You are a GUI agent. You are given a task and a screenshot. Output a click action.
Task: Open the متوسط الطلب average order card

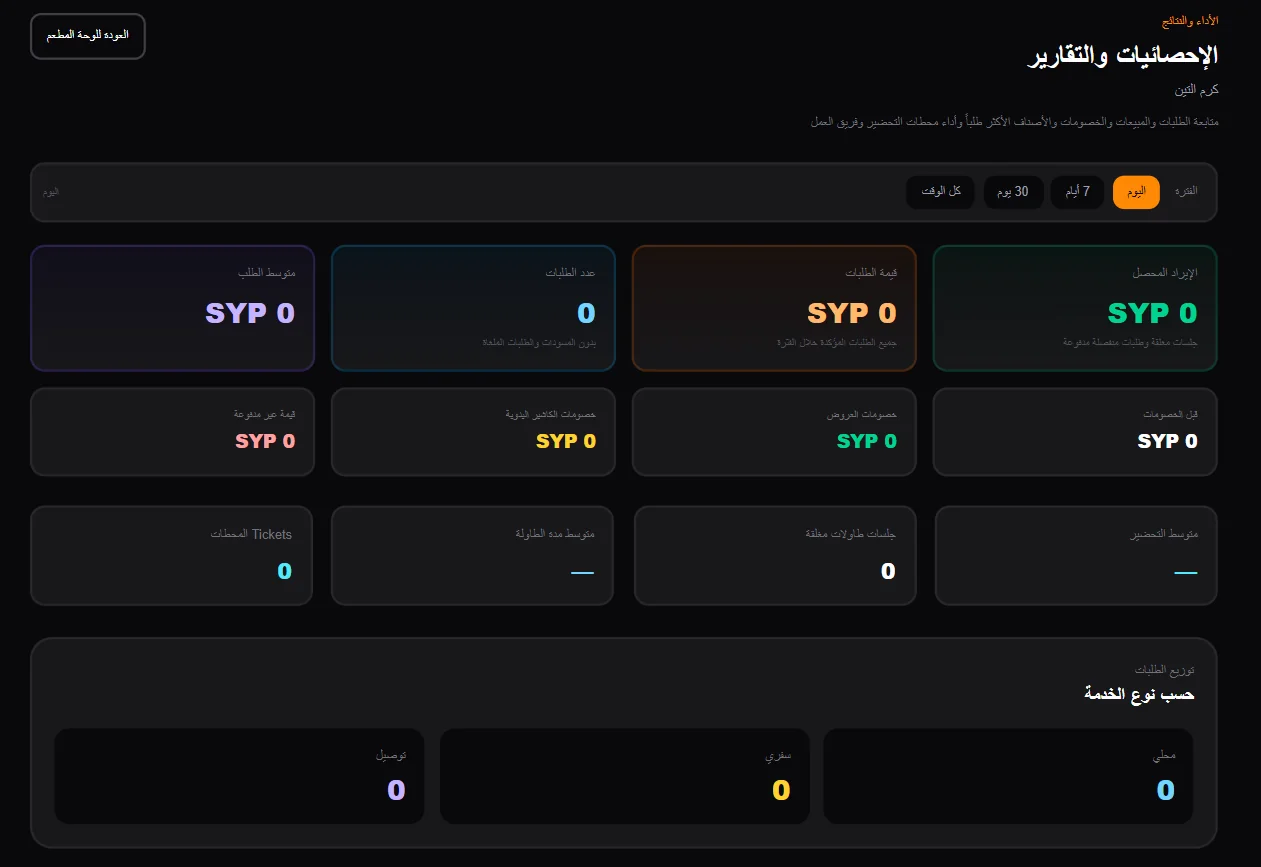172,308
